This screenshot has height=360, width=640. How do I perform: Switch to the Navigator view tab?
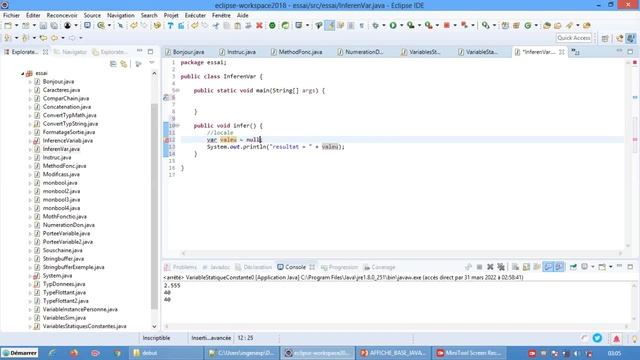[70, 52]
